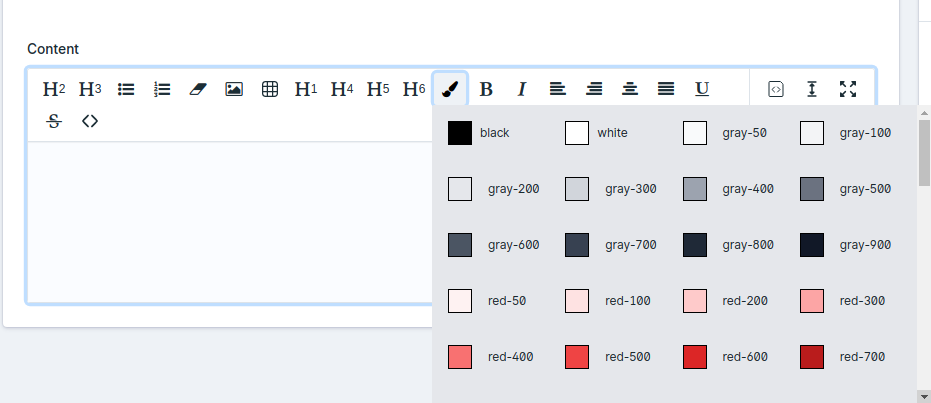931x403 pixels.
Task: Apply the gray-700 swatch
Action: [x=577, y=245]
